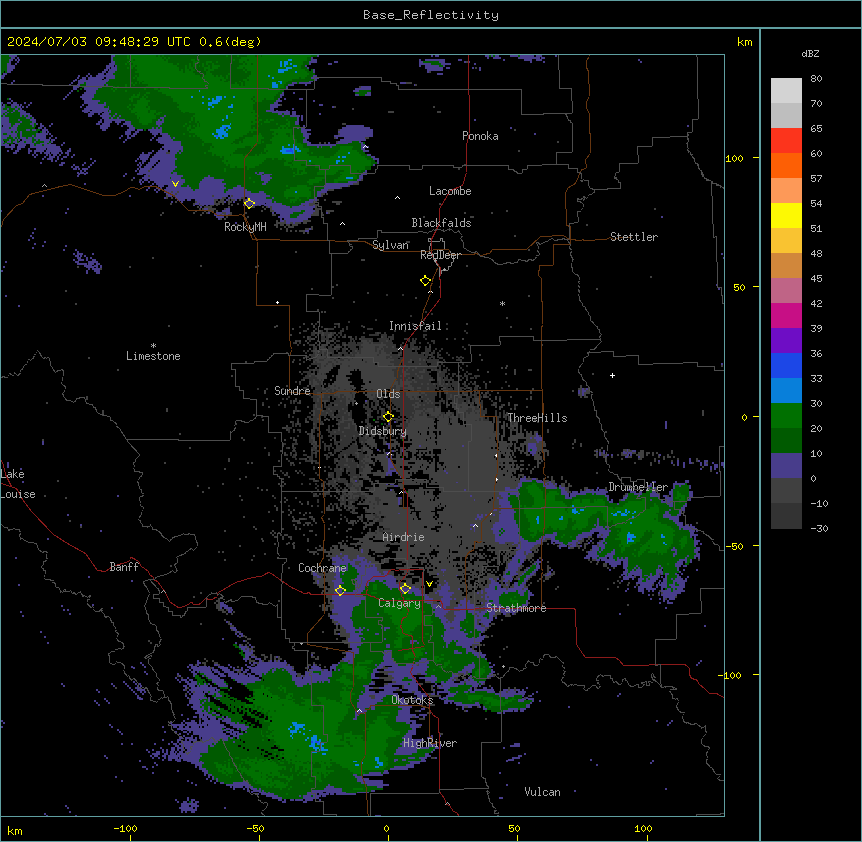Click the Cochrane town label
The image size is (862, 842).
pos(322,568)
